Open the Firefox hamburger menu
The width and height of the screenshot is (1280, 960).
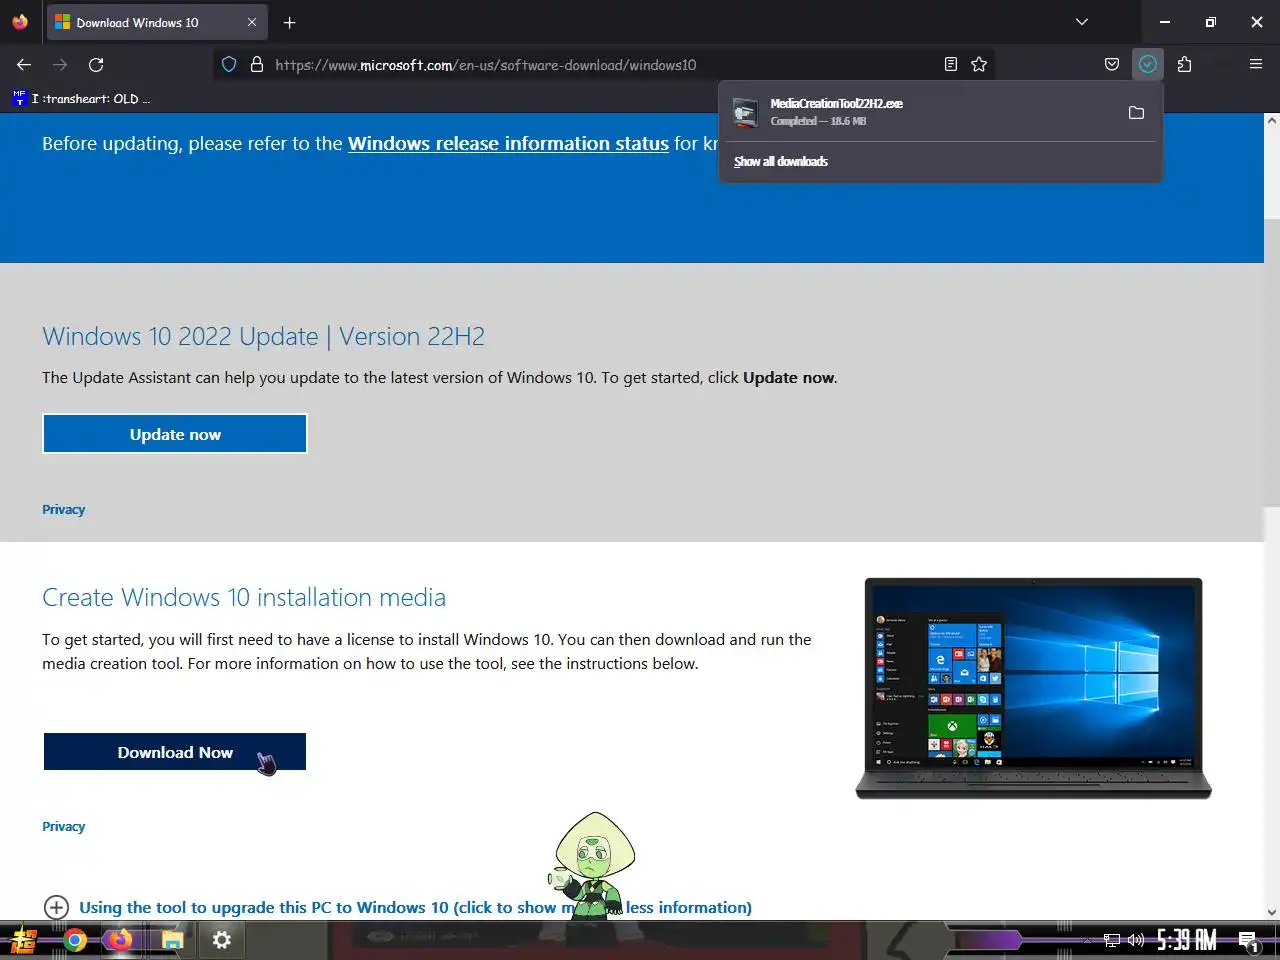[1256, 64]
